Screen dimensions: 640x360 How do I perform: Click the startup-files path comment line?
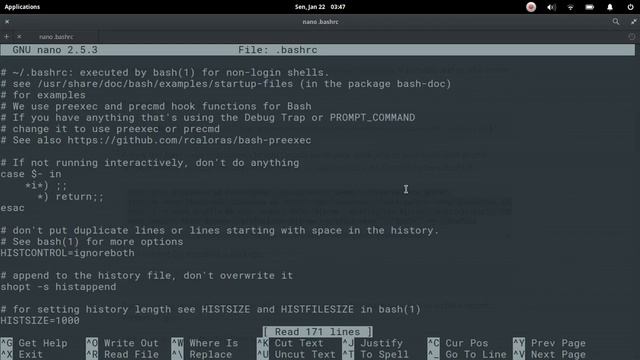[x=226, y=84]
